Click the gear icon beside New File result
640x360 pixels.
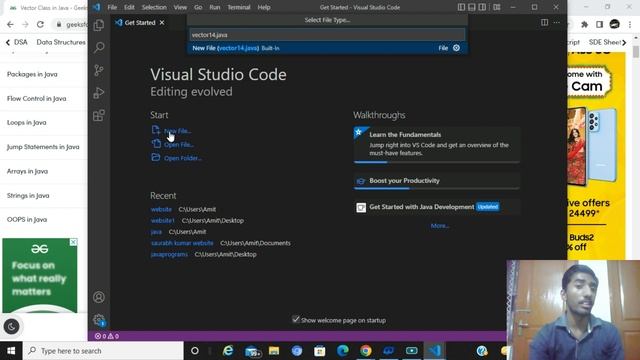click(x=456, y=48)
